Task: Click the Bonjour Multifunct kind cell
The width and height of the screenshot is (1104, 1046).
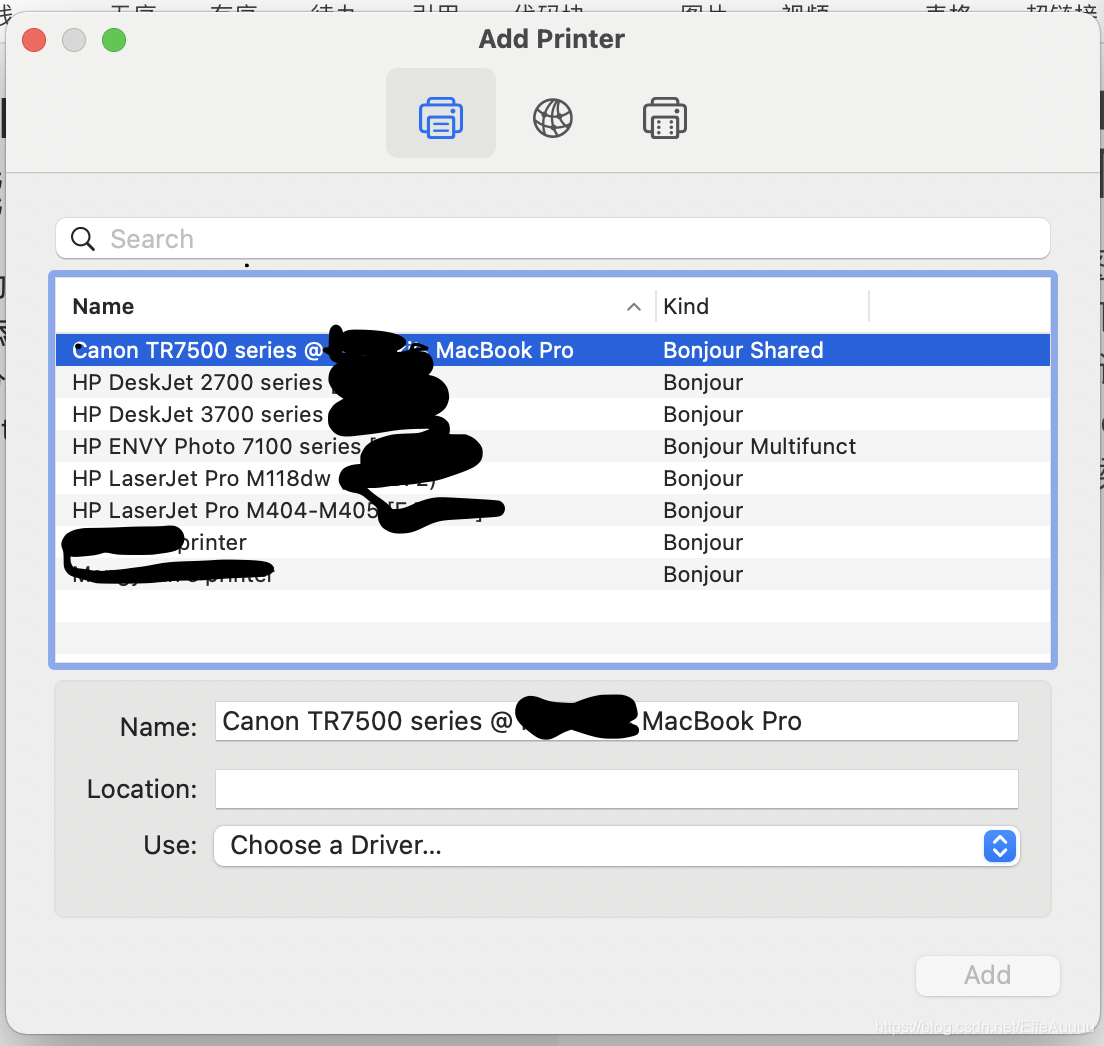Action: click(x=759, y=446)
